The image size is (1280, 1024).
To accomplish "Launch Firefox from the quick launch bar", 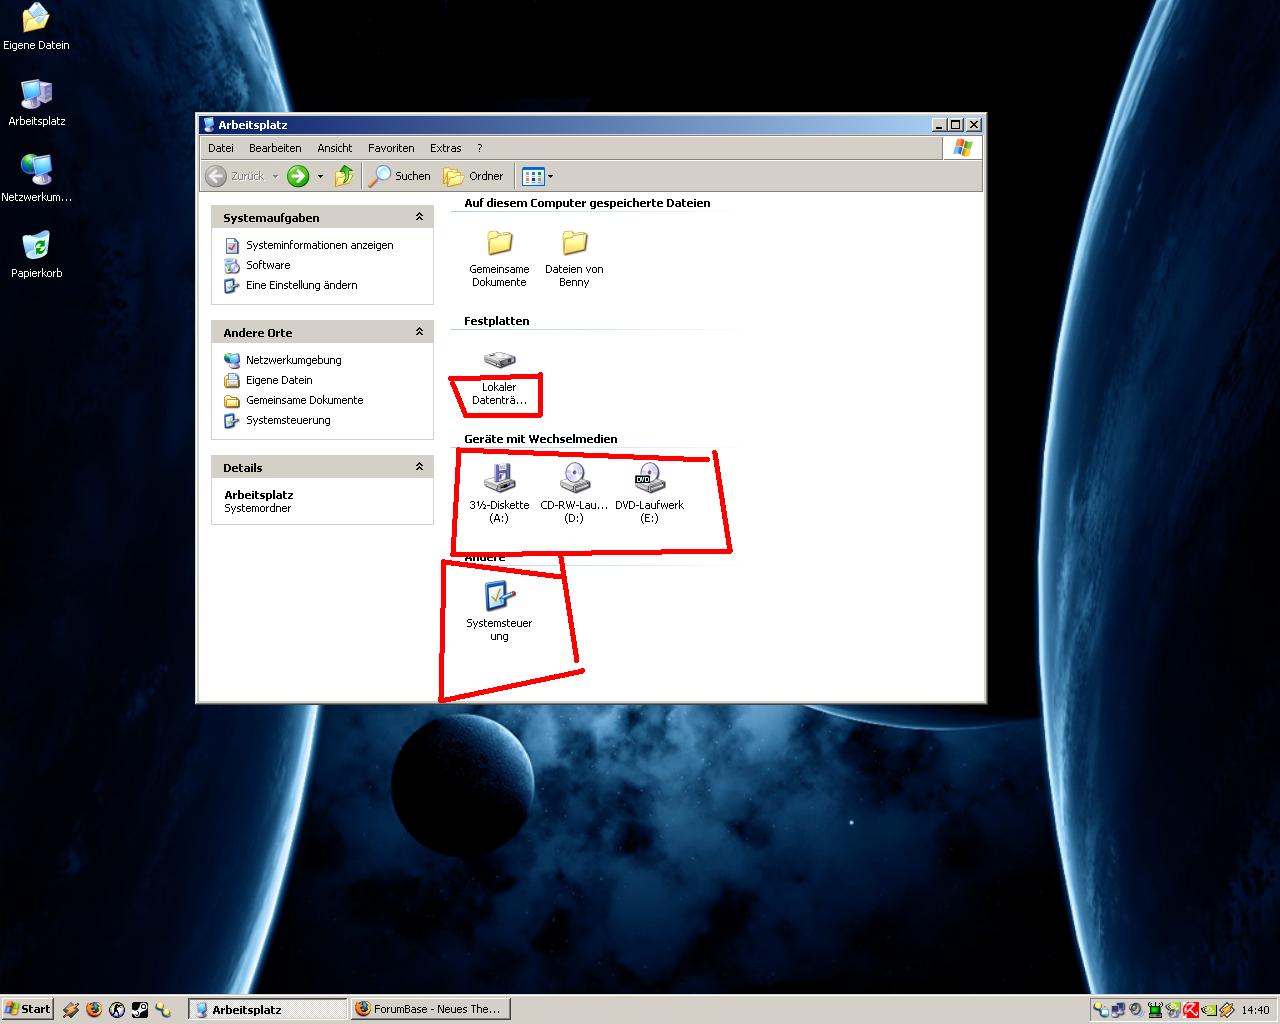I will click(x=94, y=1009).
